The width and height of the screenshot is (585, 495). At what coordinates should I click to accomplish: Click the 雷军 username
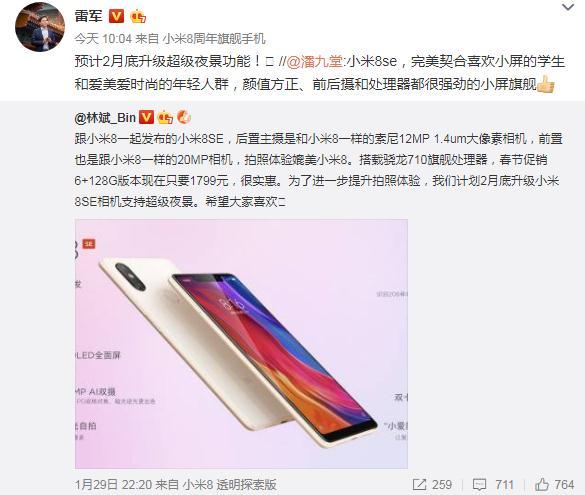pyautogui.click(x=88, y=16)
